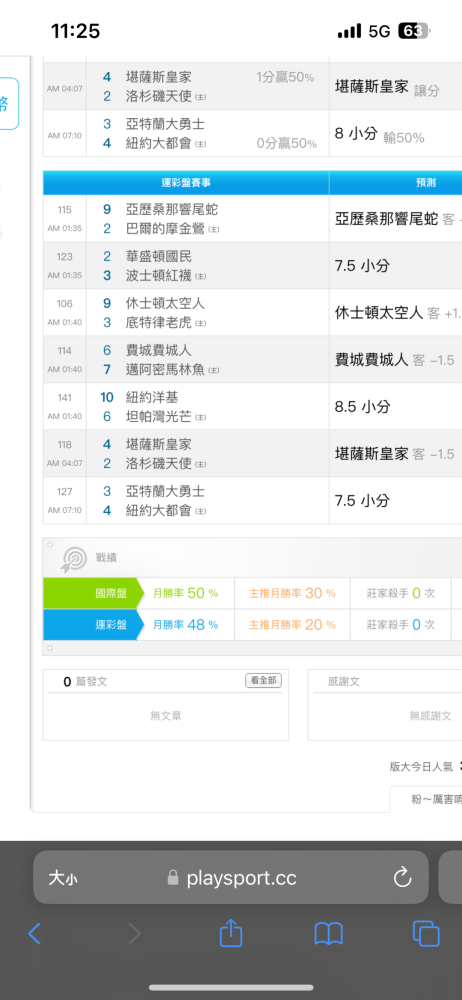Tap 月勝率 50 % in 國際盤 row

tap(186, 593)
